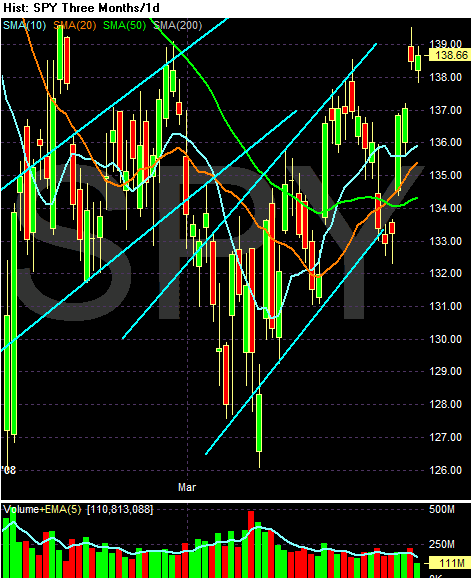The height and width of the screenshot is (581, 472).
Task: Click the '08 year label on time axis
Action: 9,470
